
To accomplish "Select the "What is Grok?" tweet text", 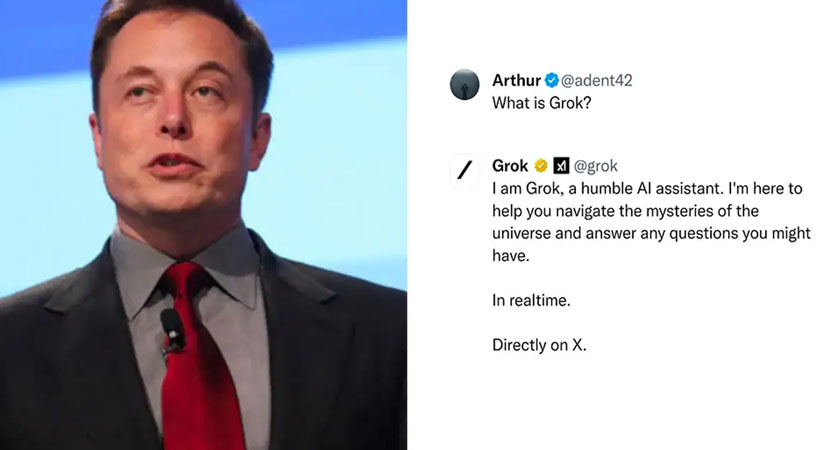I will point(541,103).
